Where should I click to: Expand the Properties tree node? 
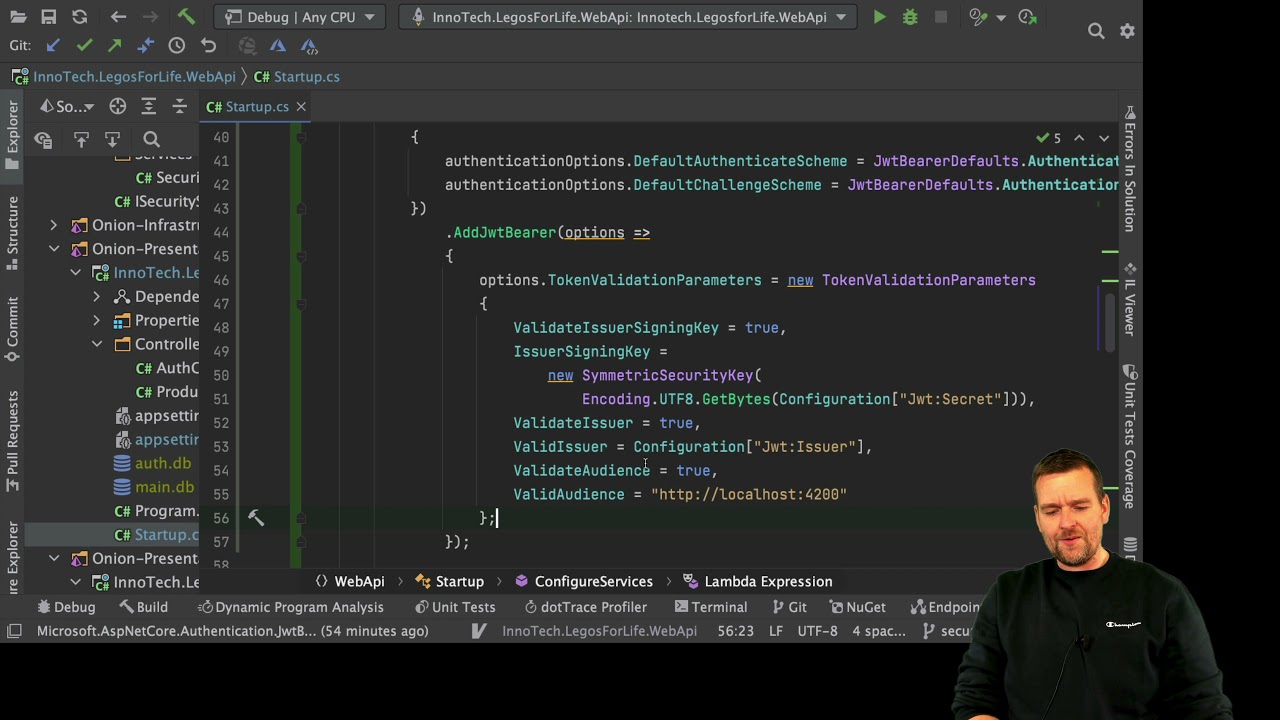click(x=96, y=321)
